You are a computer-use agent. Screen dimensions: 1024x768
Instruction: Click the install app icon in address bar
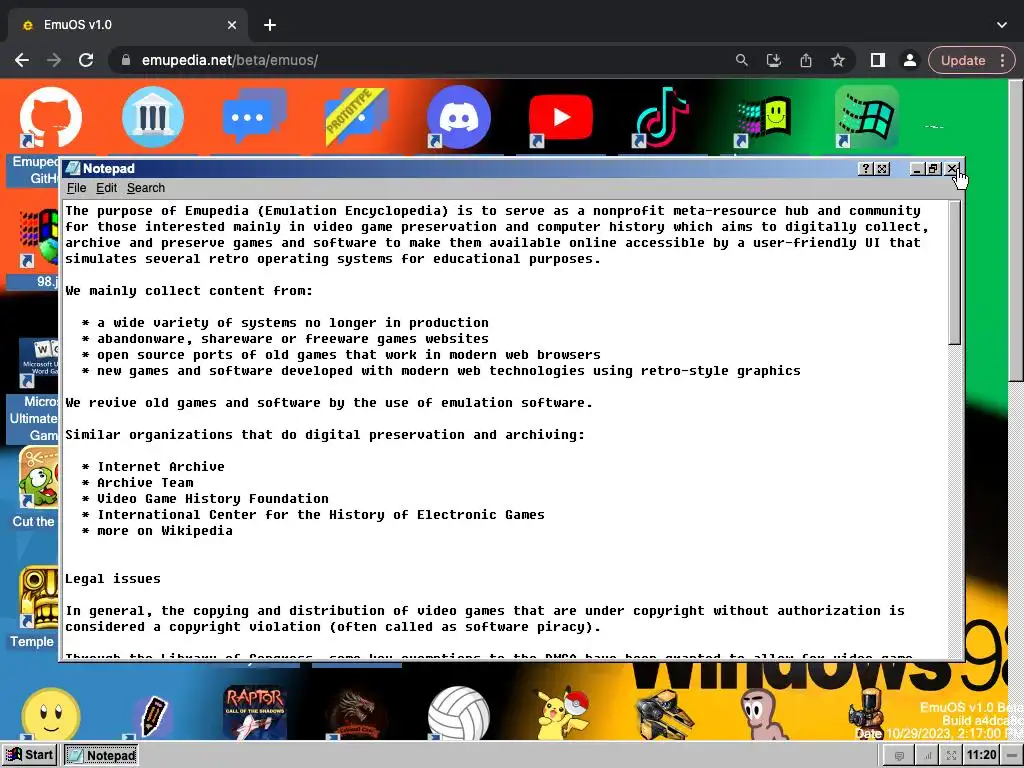pos(774,60)
